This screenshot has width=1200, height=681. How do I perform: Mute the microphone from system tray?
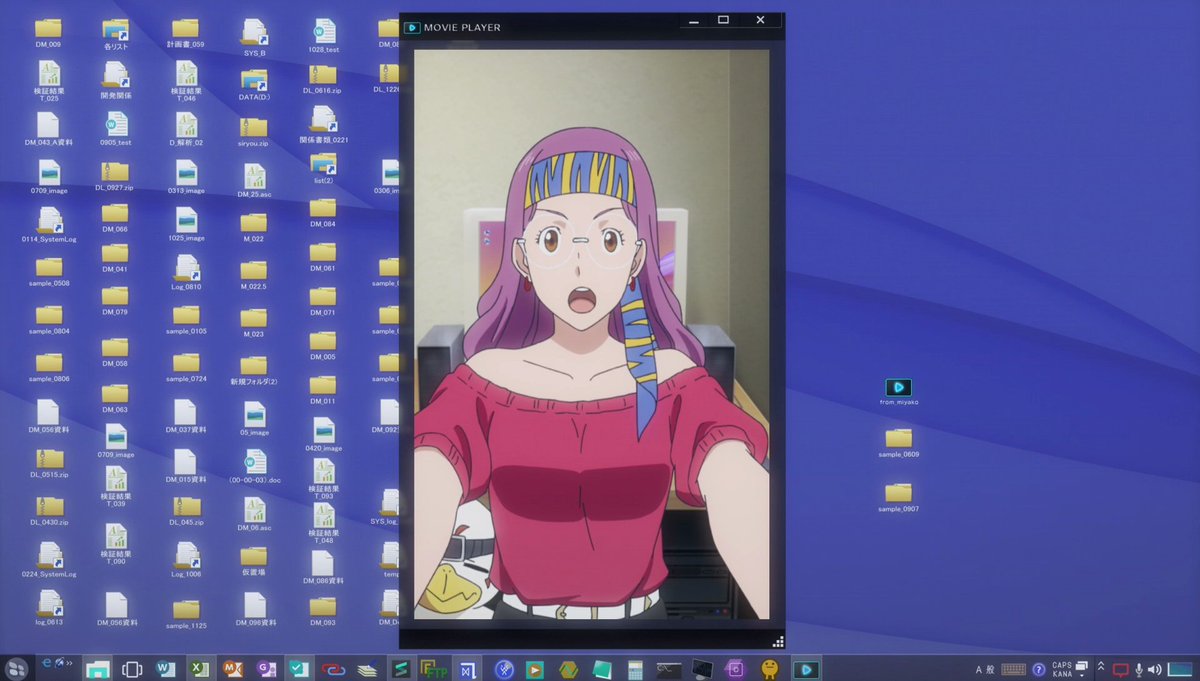point(1138,669)
